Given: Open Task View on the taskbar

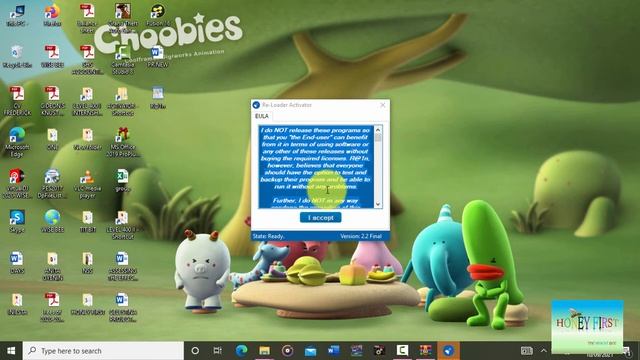Looking at the screenshot, I should (x=218, y=351).
